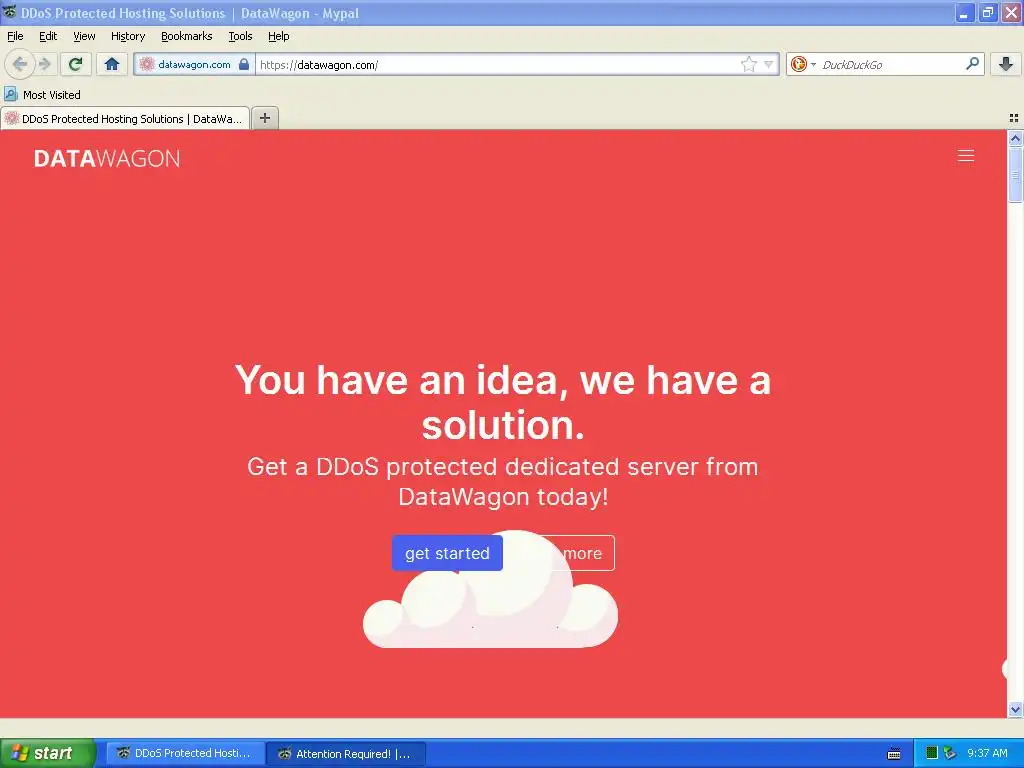This screenshot has width=1024, height=768.
Task: Go back with the back arrow button
Action: pos(19,64)
